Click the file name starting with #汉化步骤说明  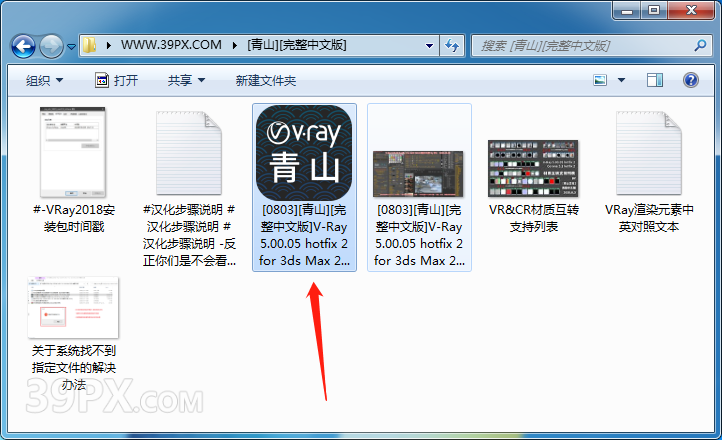(189, 235)
